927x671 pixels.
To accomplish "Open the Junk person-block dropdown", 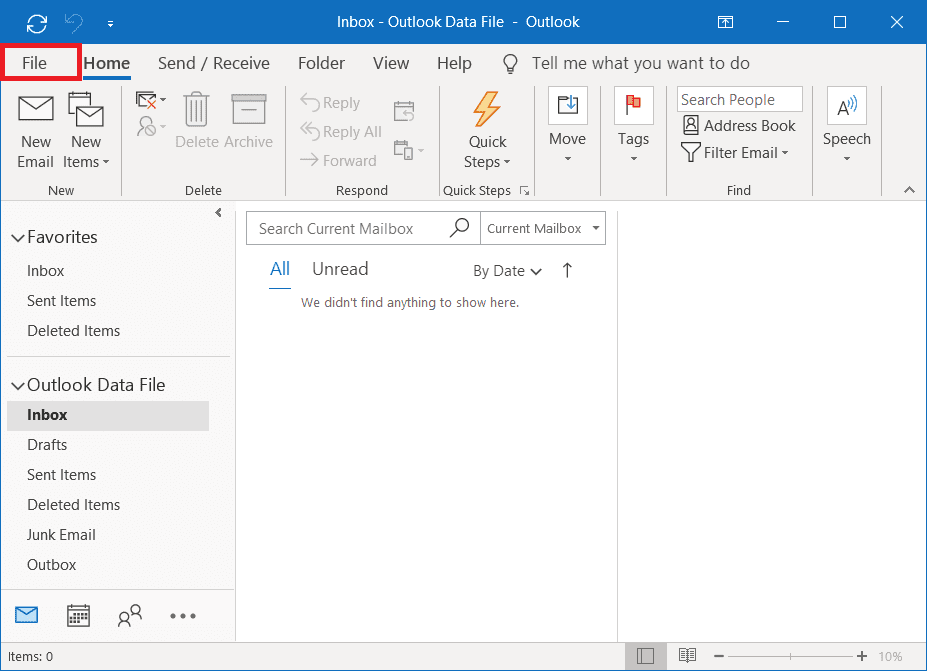I will tap(151, 126).
